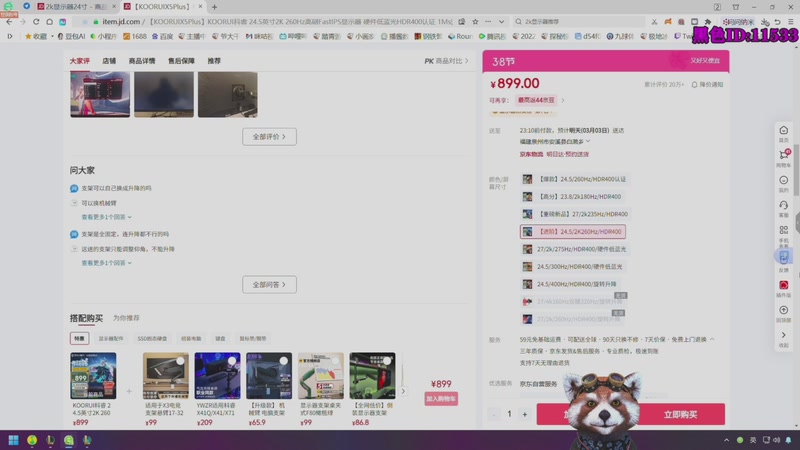Viewport: 800px width, 450px height.
Task: Open the delivery address dropdown
Action: [588, 141]
